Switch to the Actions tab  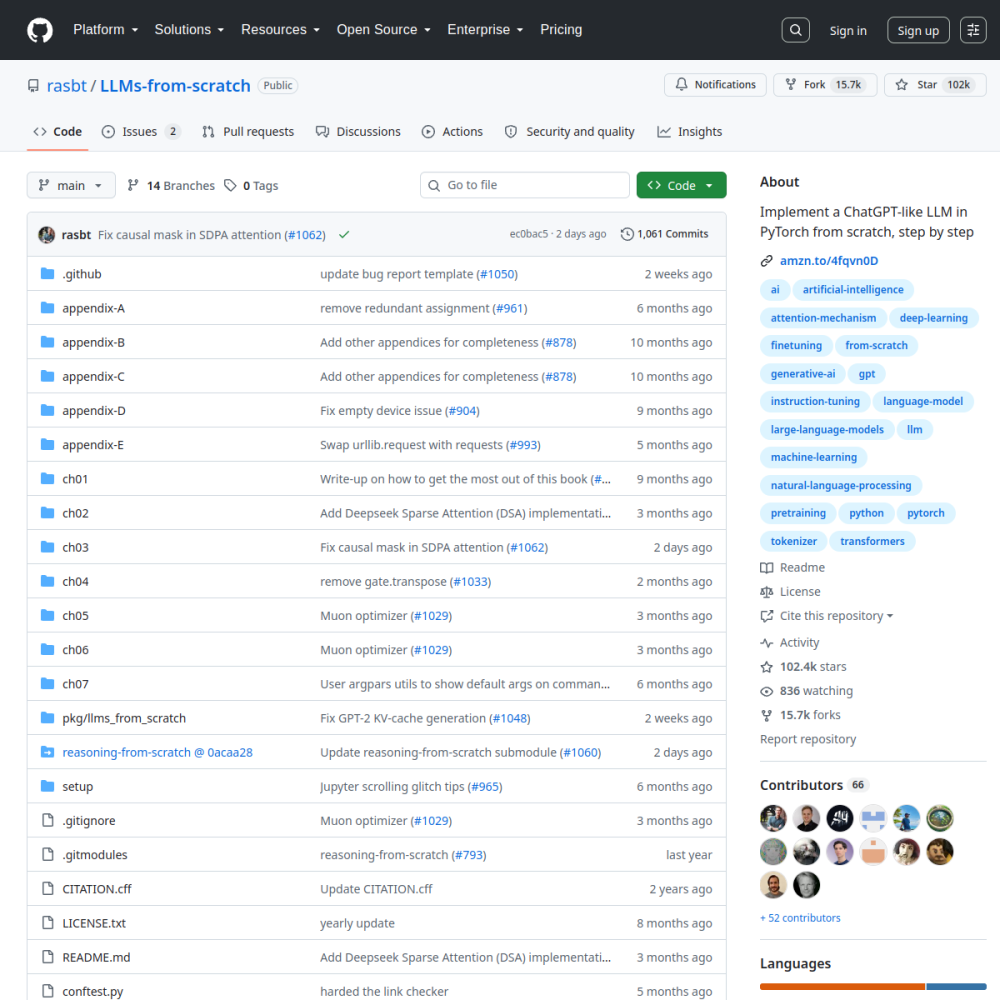coord(452,132)
